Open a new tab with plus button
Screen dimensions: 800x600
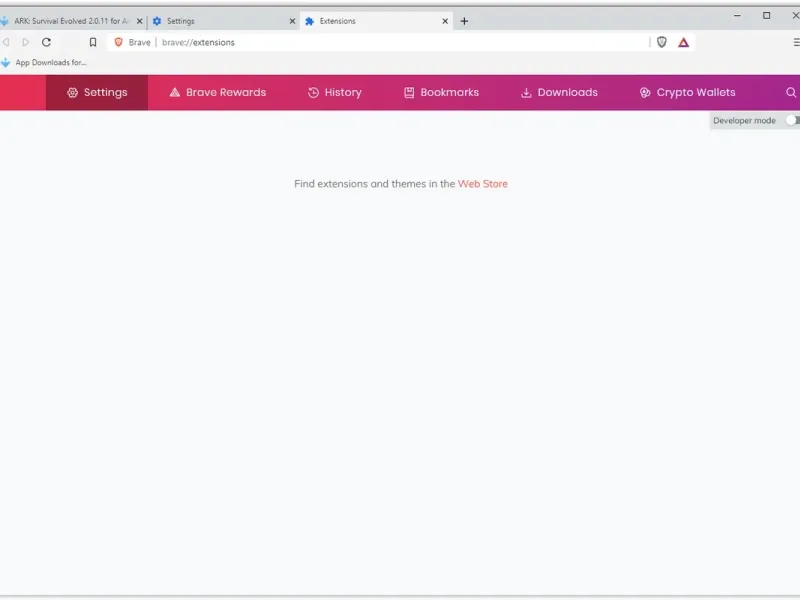(464, 21)
